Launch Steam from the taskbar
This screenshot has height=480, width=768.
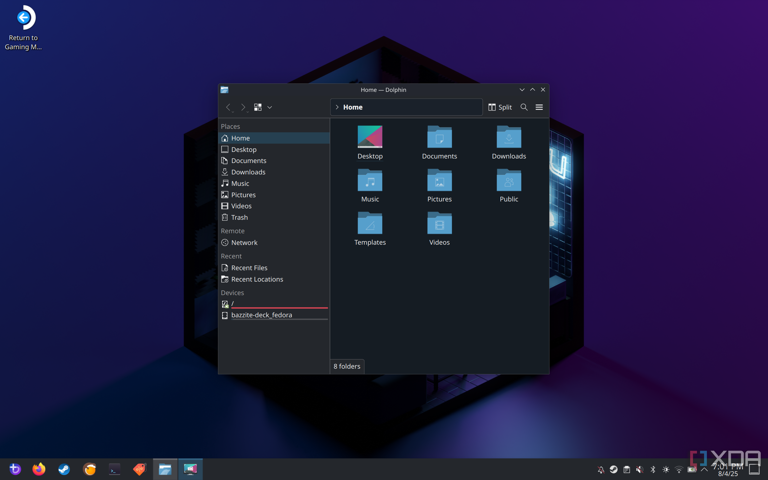coord(64,469)
